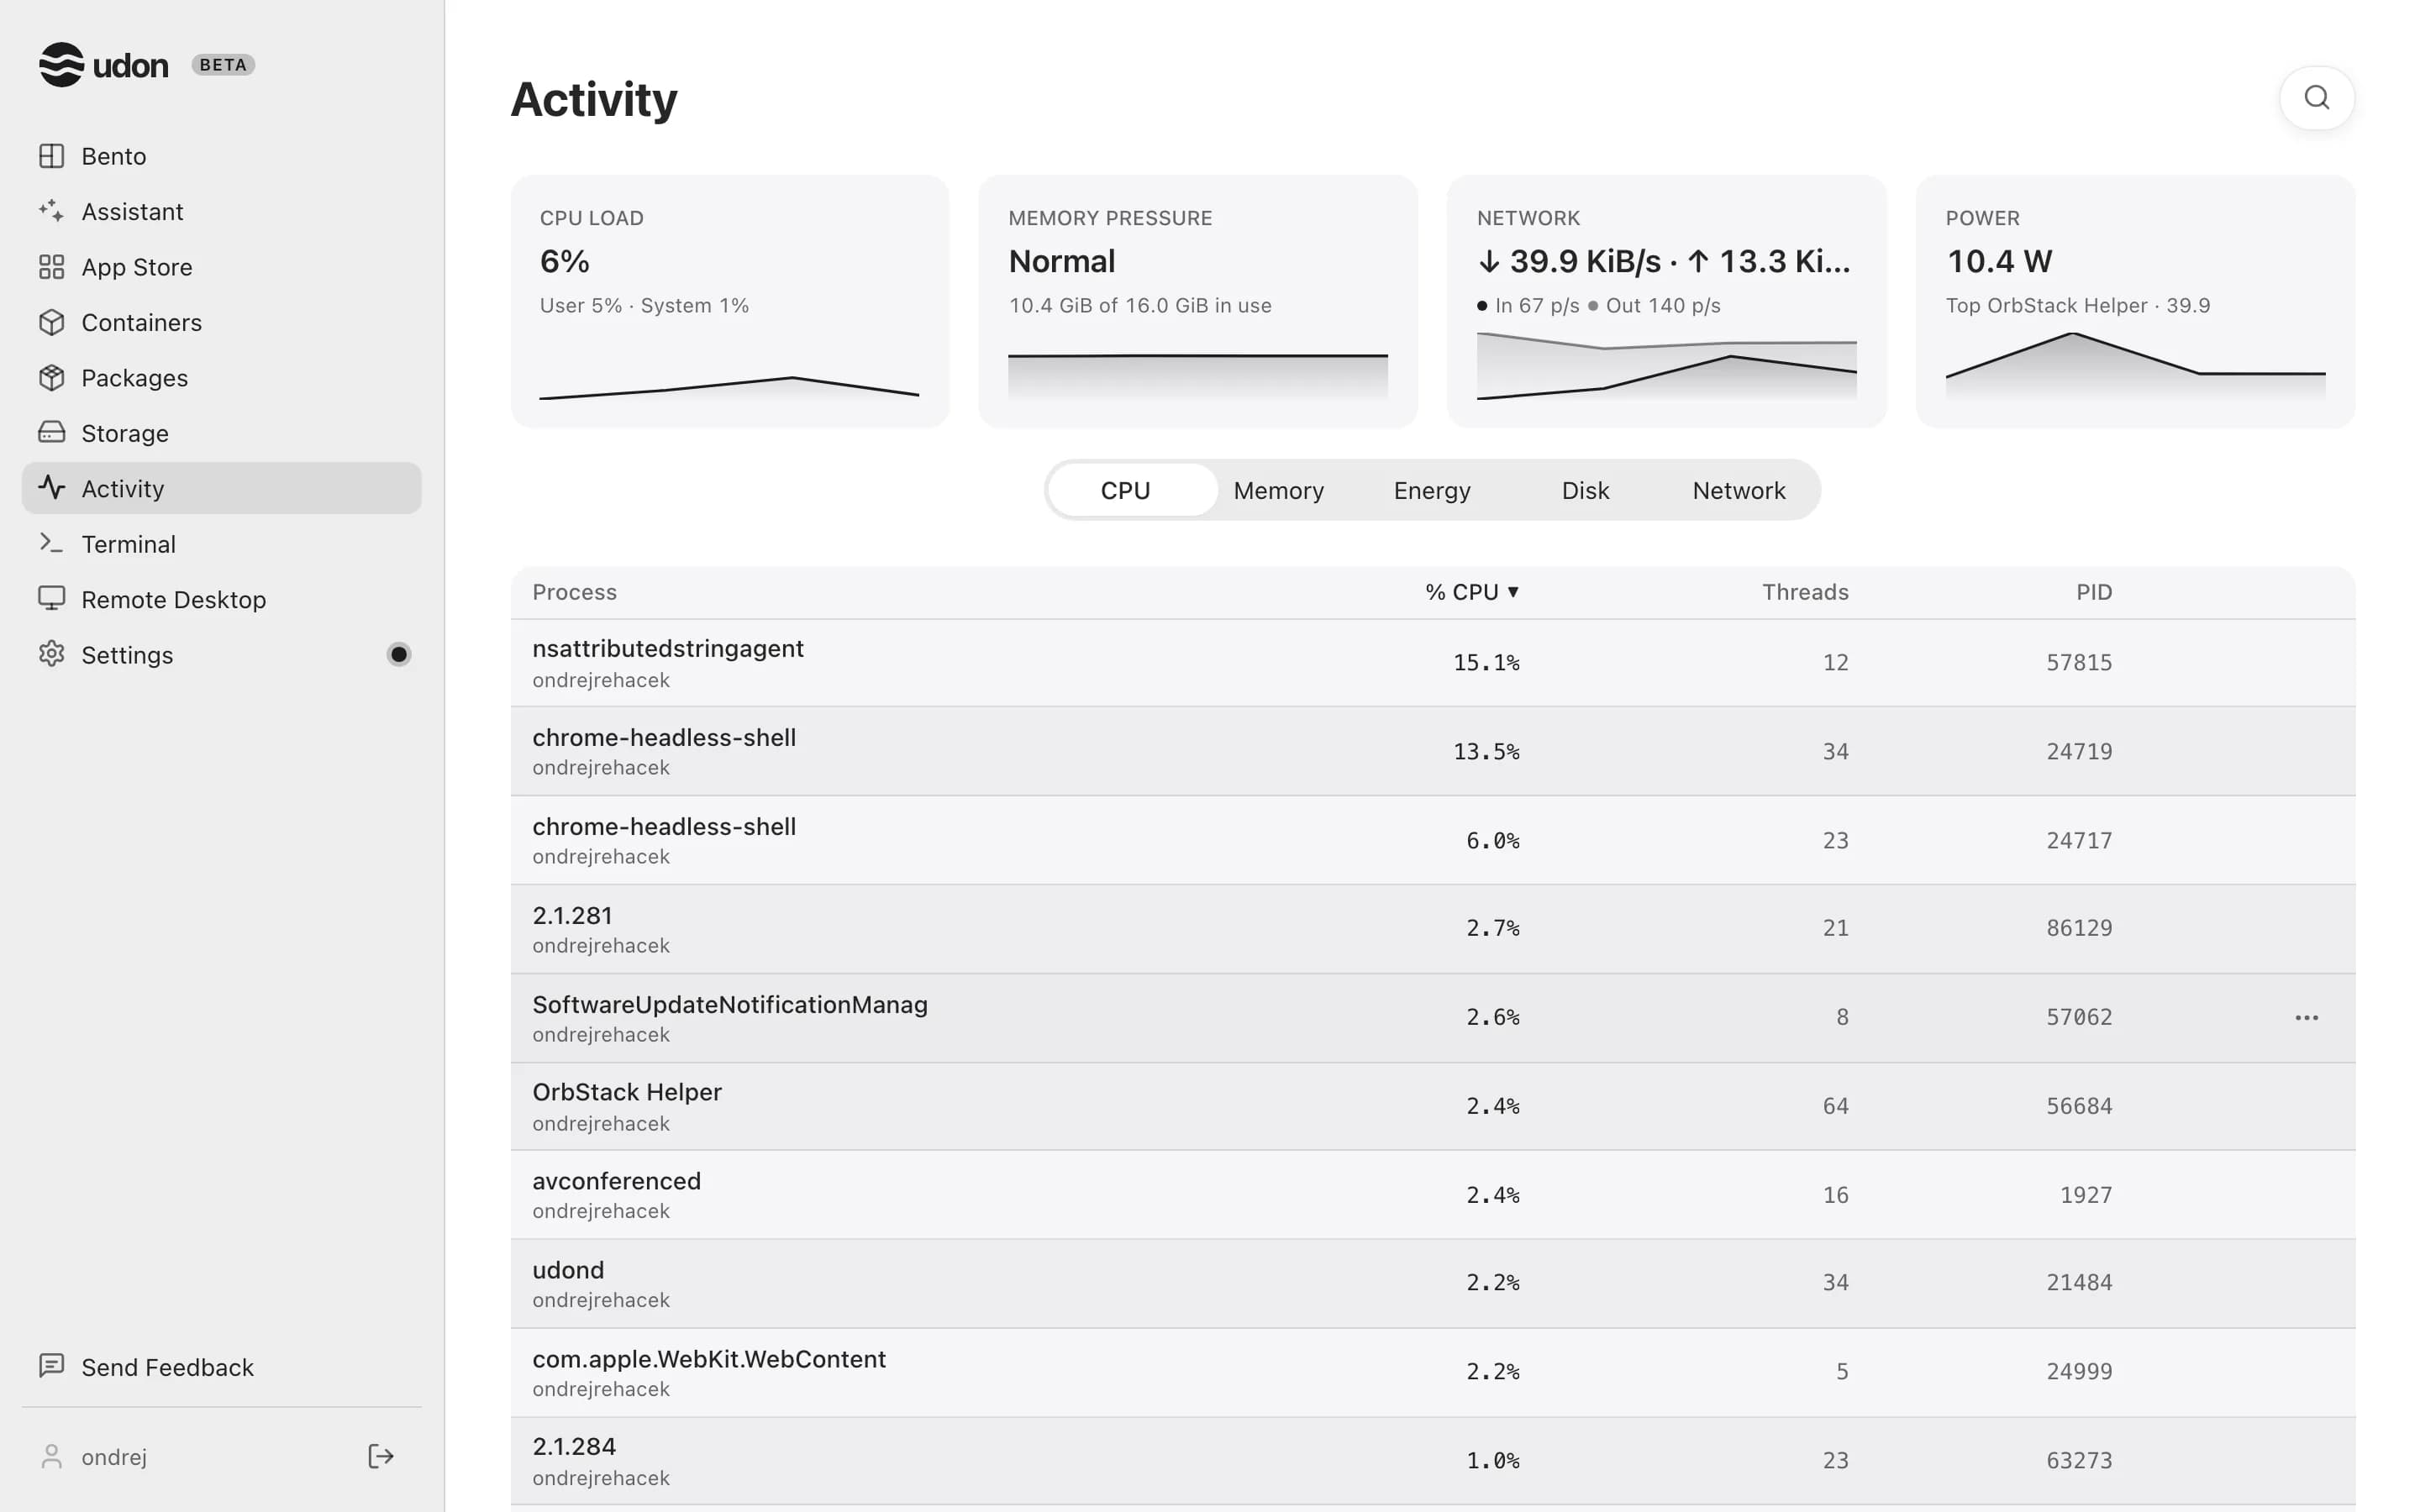The image size is (2420, 1512).
Task: Open the search magnifier button
Action: [2316, 98]
